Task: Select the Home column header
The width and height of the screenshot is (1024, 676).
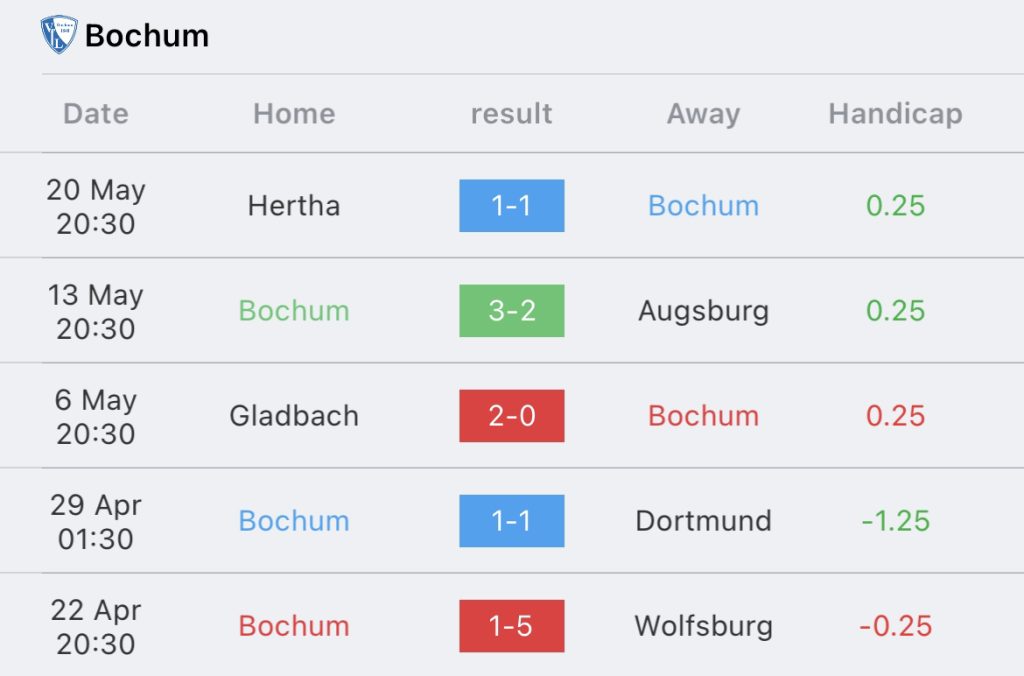Action: point(295,114)
